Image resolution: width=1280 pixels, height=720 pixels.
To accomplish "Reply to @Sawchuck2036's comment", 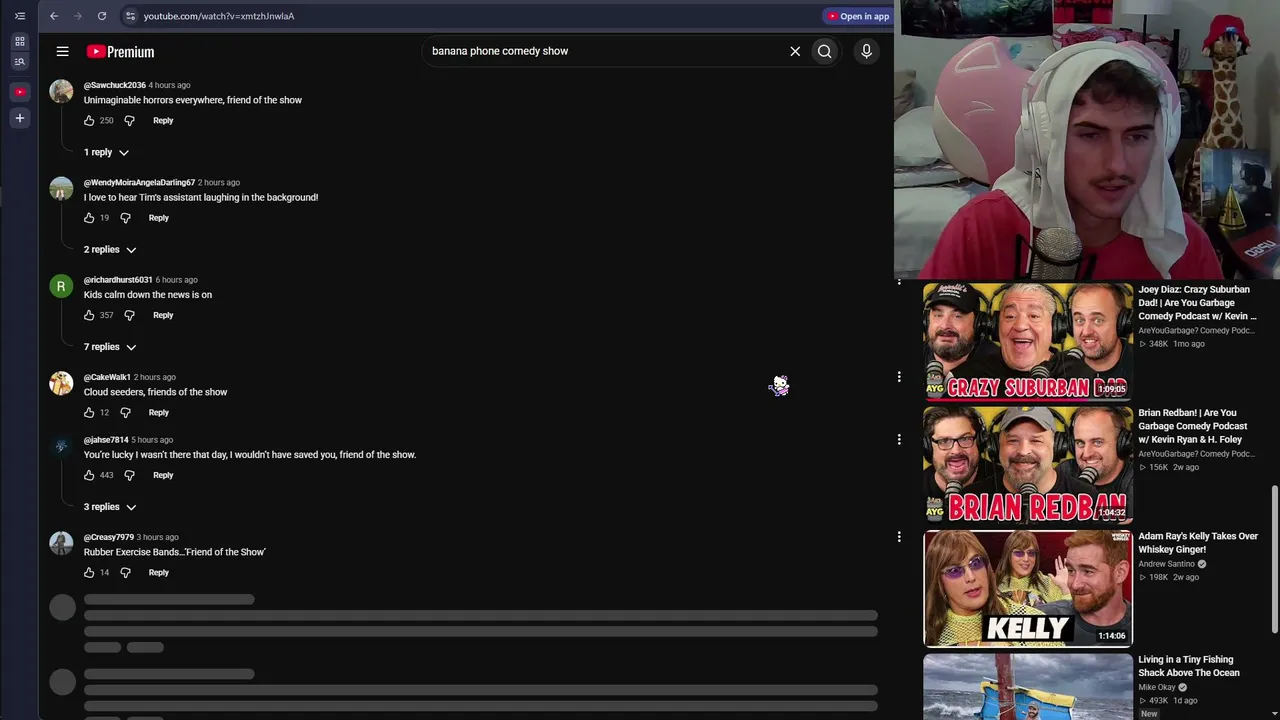I will coord(163,120).
